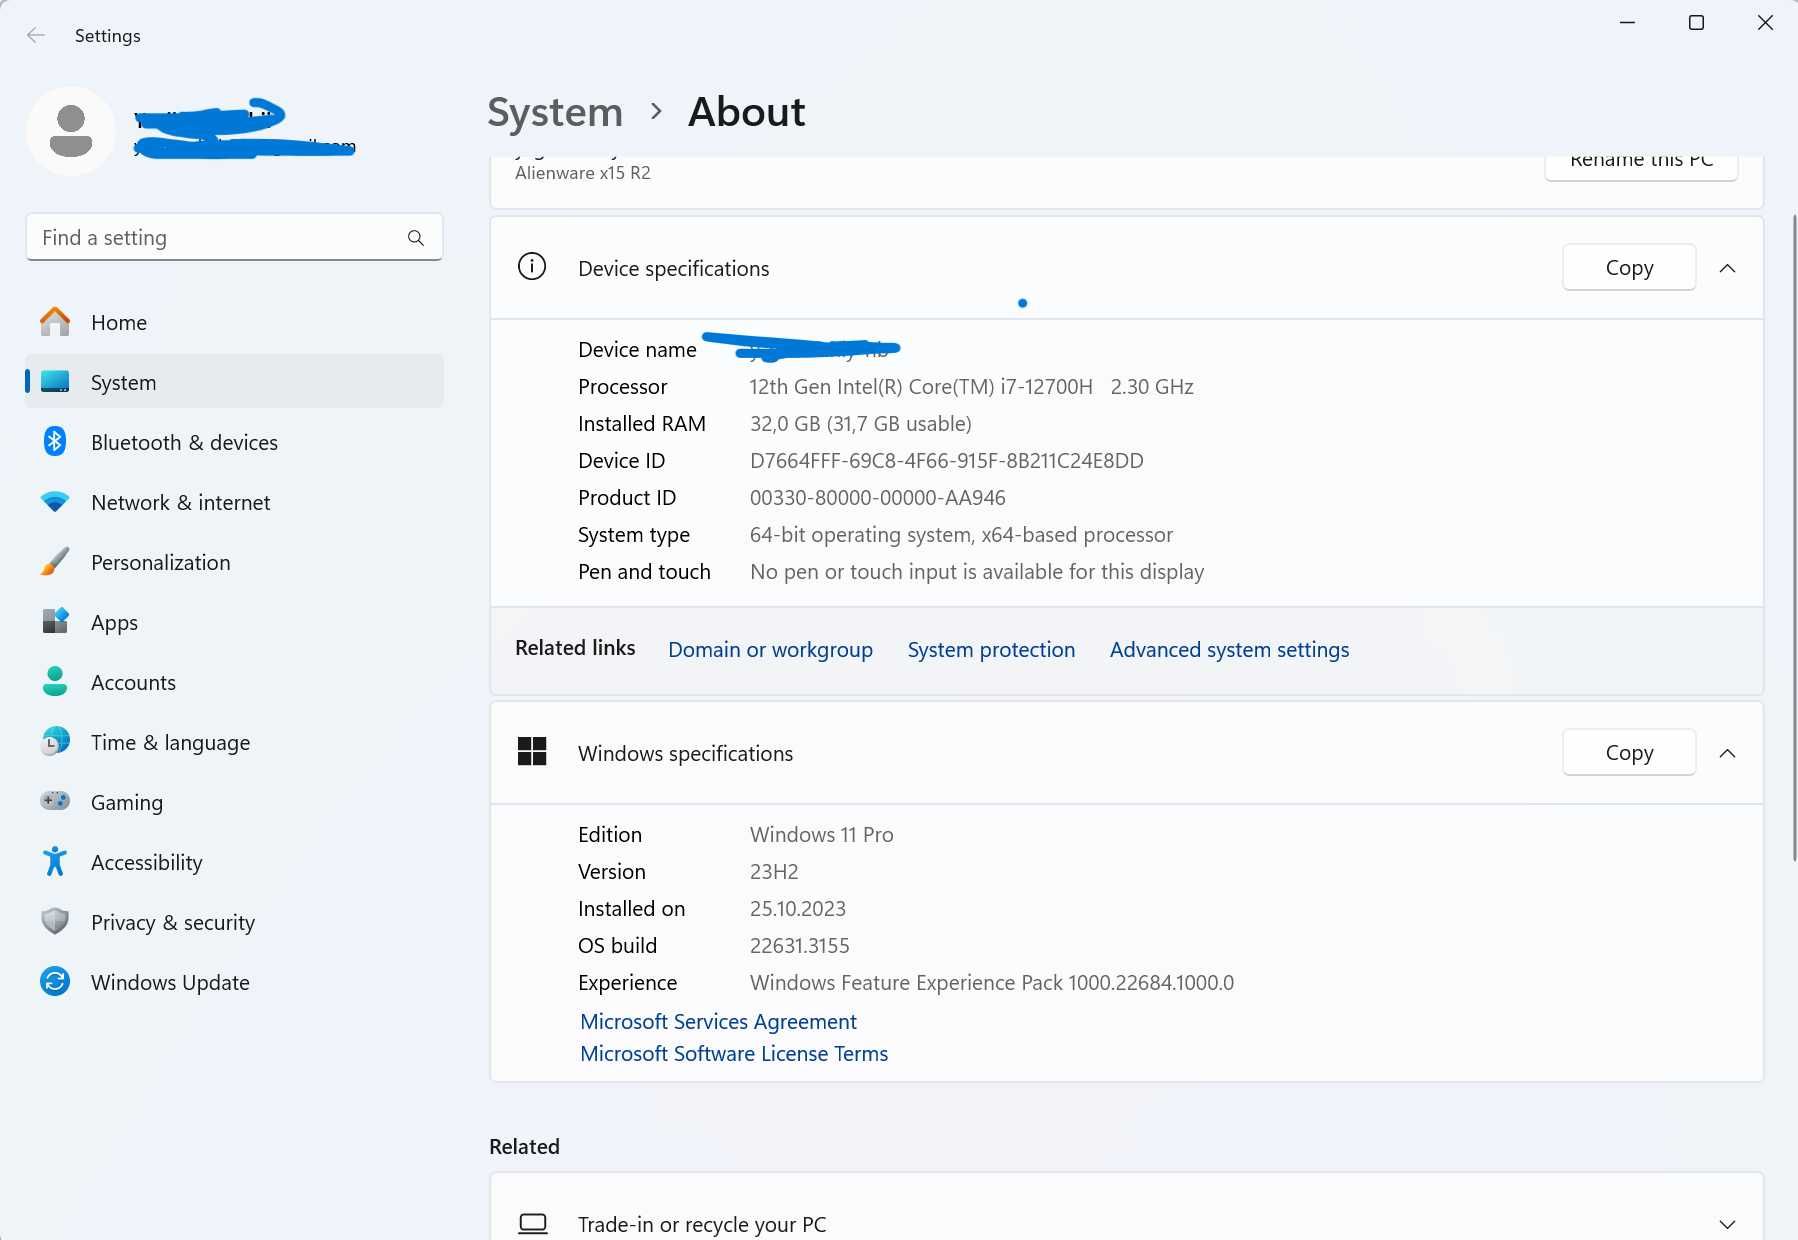Click the System monitor icon in sidebar
Viewport: 1798px width, 1240px height.
pos(55,382)
